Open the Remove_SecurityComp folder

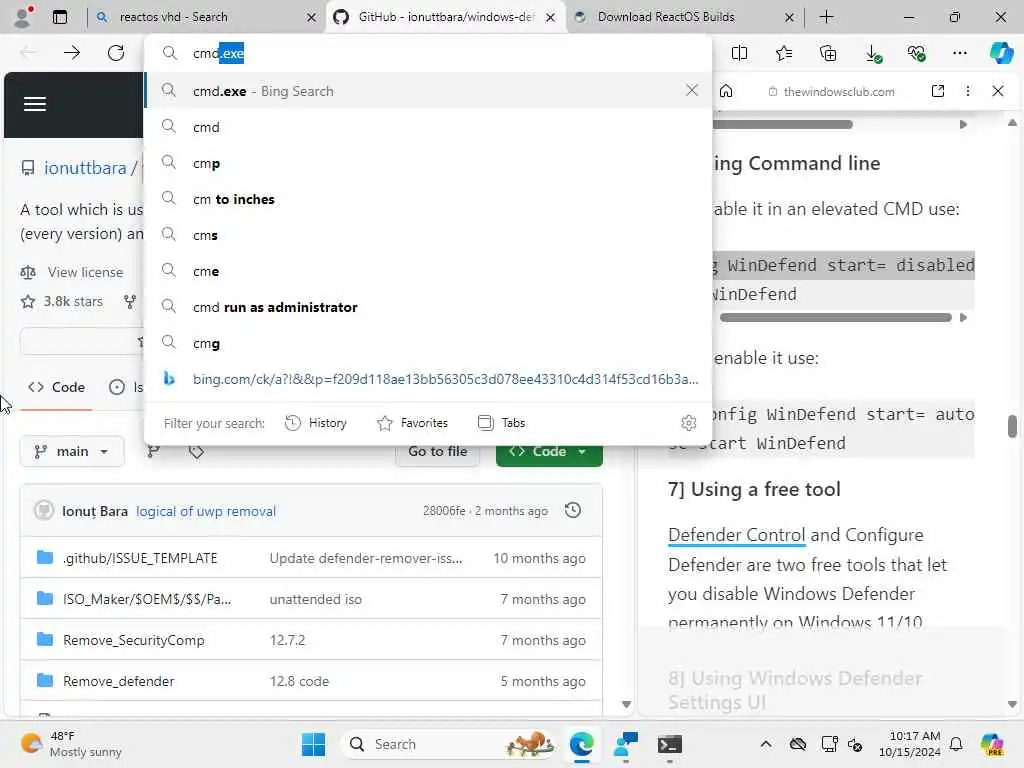pyautogui.click(x=133, y=640)
